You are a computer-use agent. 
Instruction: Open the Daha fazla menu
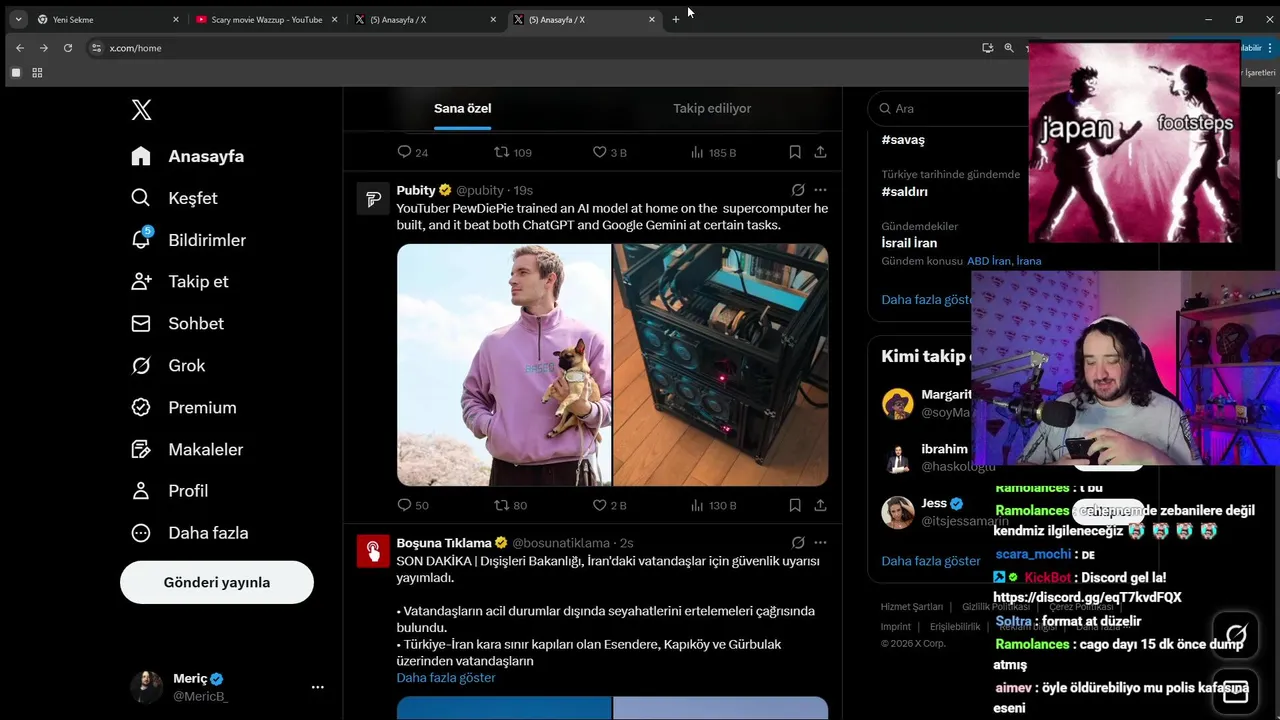[190, 533]
